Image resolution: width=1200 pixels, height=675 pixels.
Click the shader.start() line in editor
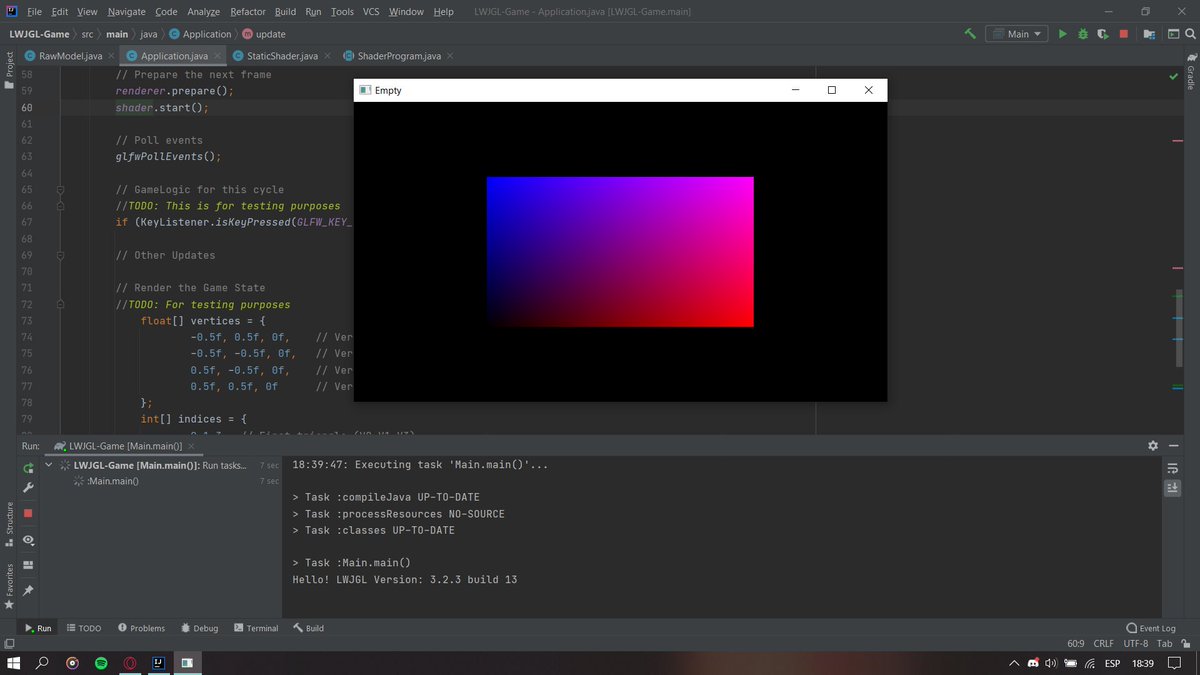(x=161, y=107)
